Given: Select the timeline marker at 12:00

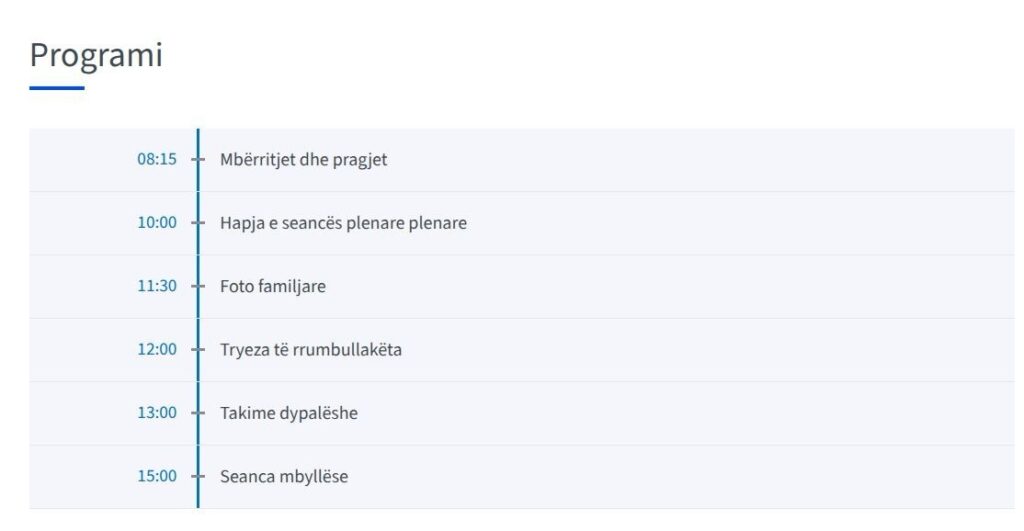Looking at the screenshot, I should (x=197, y=349).
